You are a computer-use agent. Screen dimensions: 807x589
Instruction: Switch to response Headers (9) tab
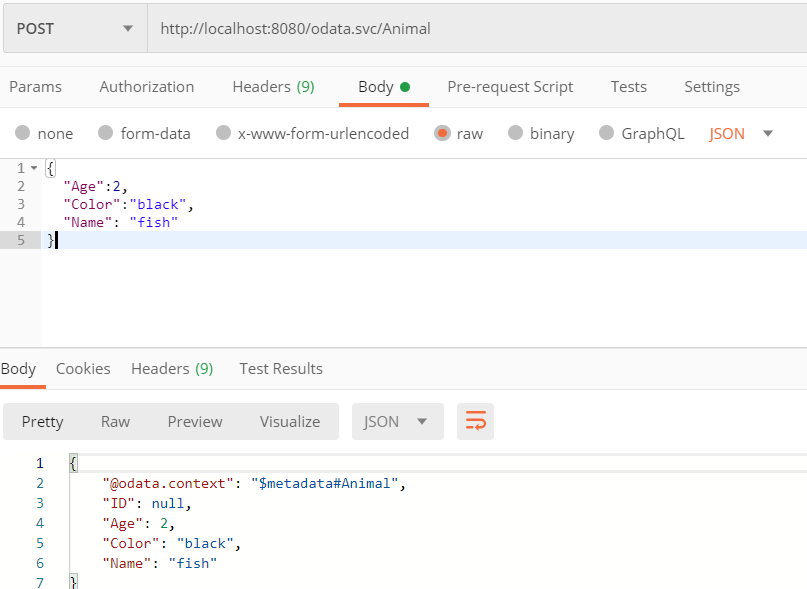click(172, 369)
